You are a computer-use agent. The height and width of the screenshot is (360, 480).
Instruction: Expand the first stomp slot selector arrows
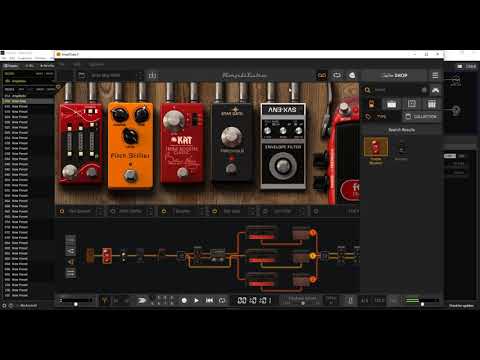click(x=99, y=211)
